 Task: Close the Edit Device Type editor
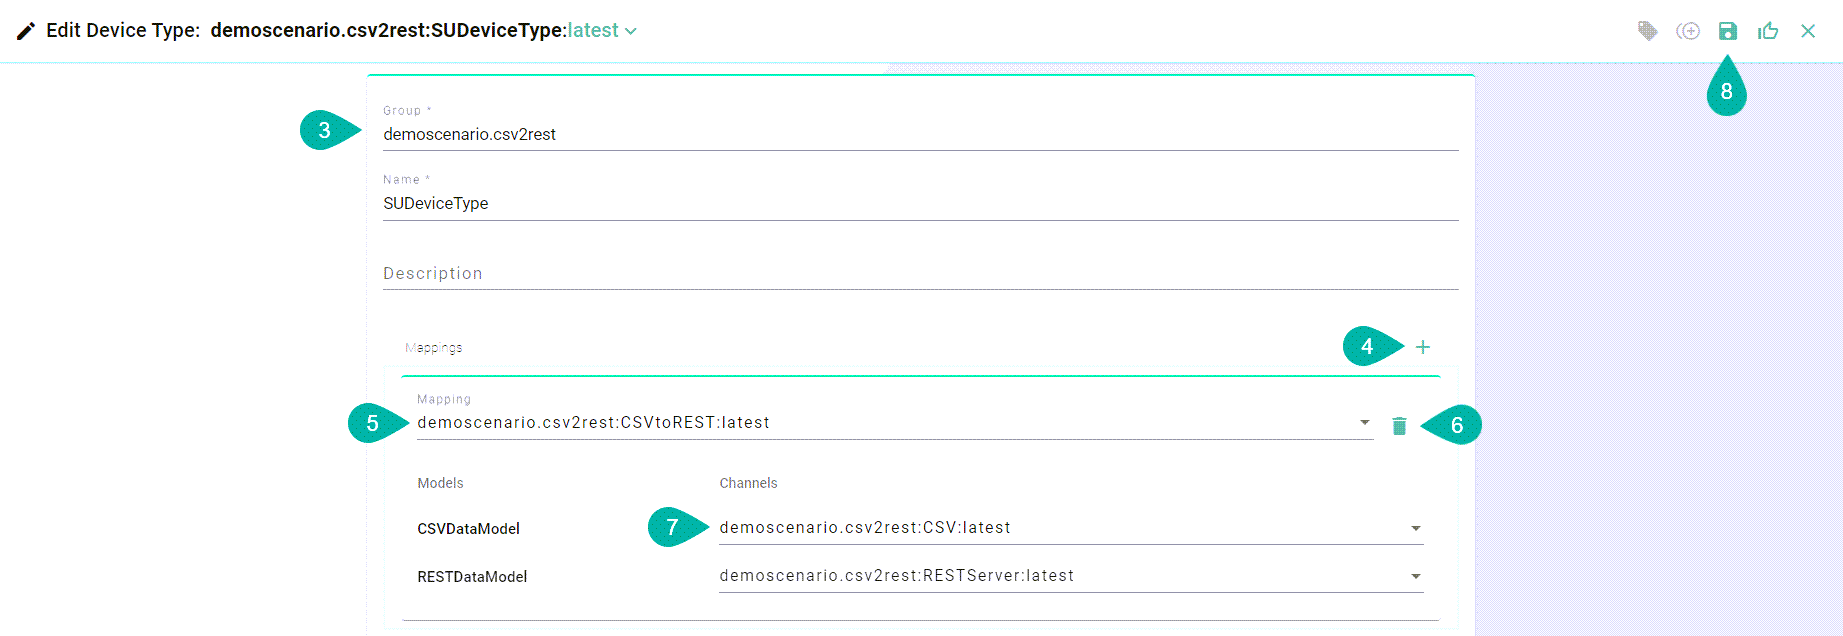coord(1808,31)
